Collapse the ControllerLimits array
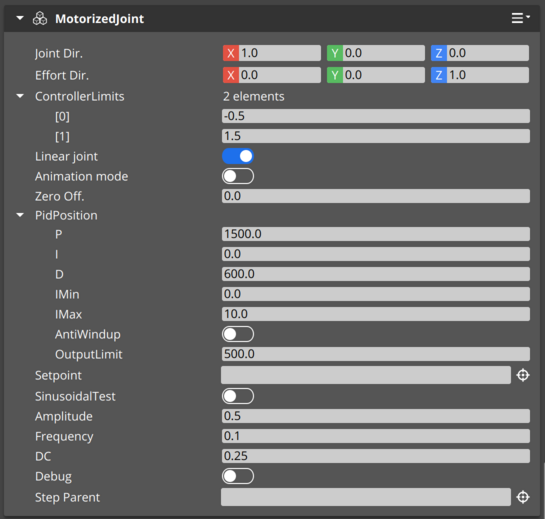The image size is (545, 519). pos(20,96)
